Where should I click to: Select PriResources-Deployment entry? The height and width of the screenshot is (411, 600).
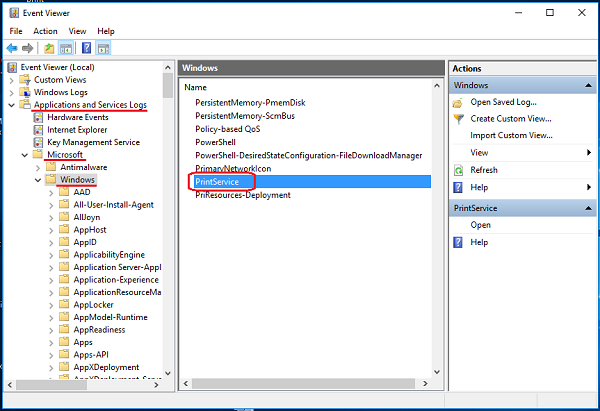tap(243, 195)
